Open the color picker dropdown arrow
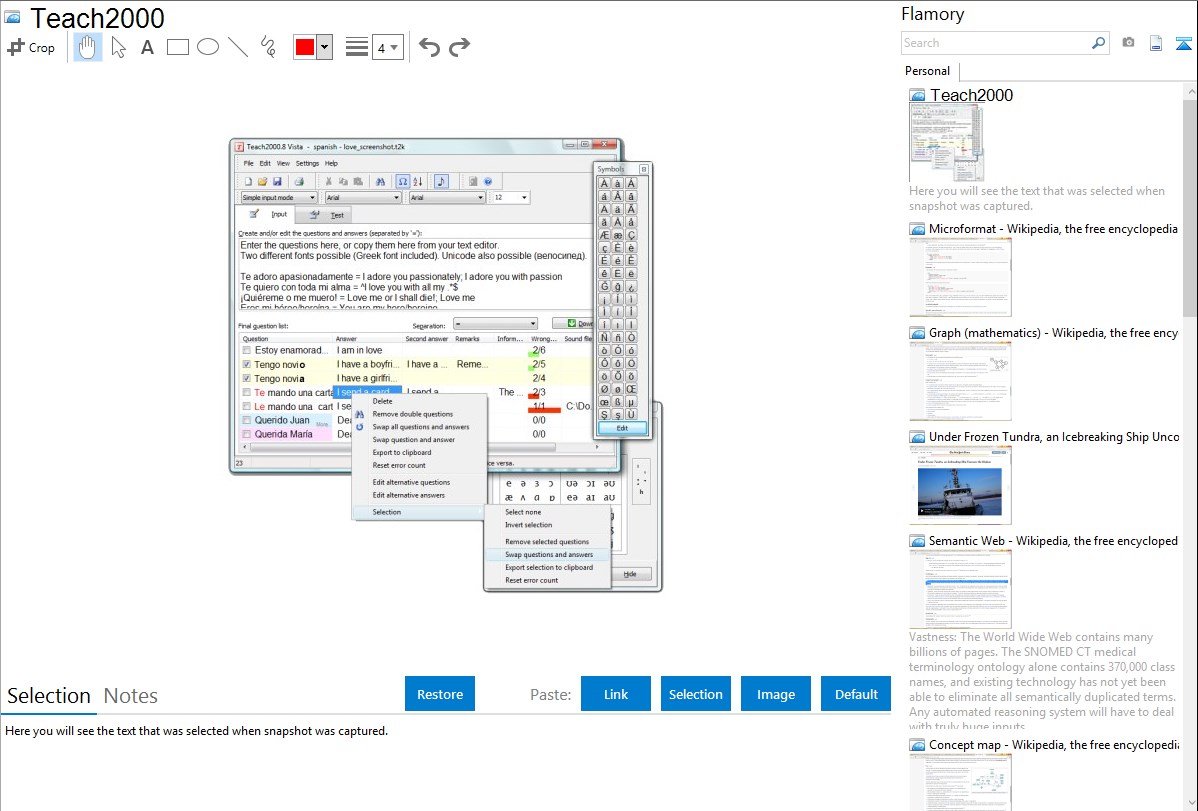The image size is (1198, 811). pos(325,47)
